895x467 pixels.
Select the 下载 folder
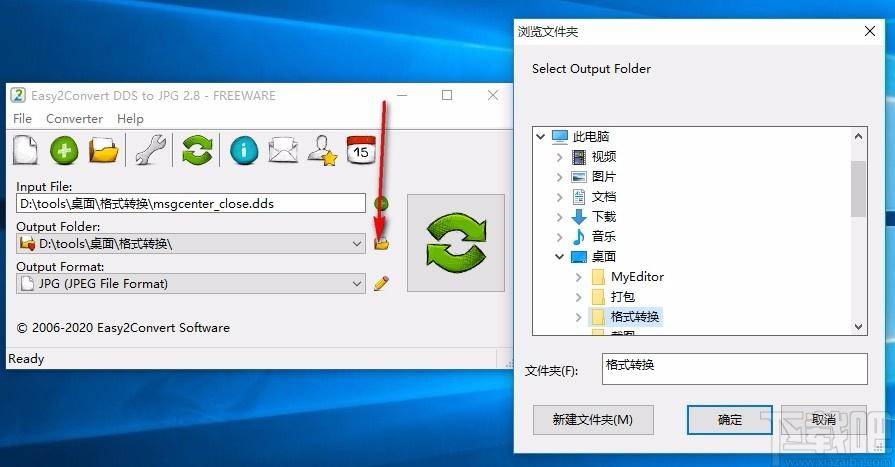(x=603, y=217)
